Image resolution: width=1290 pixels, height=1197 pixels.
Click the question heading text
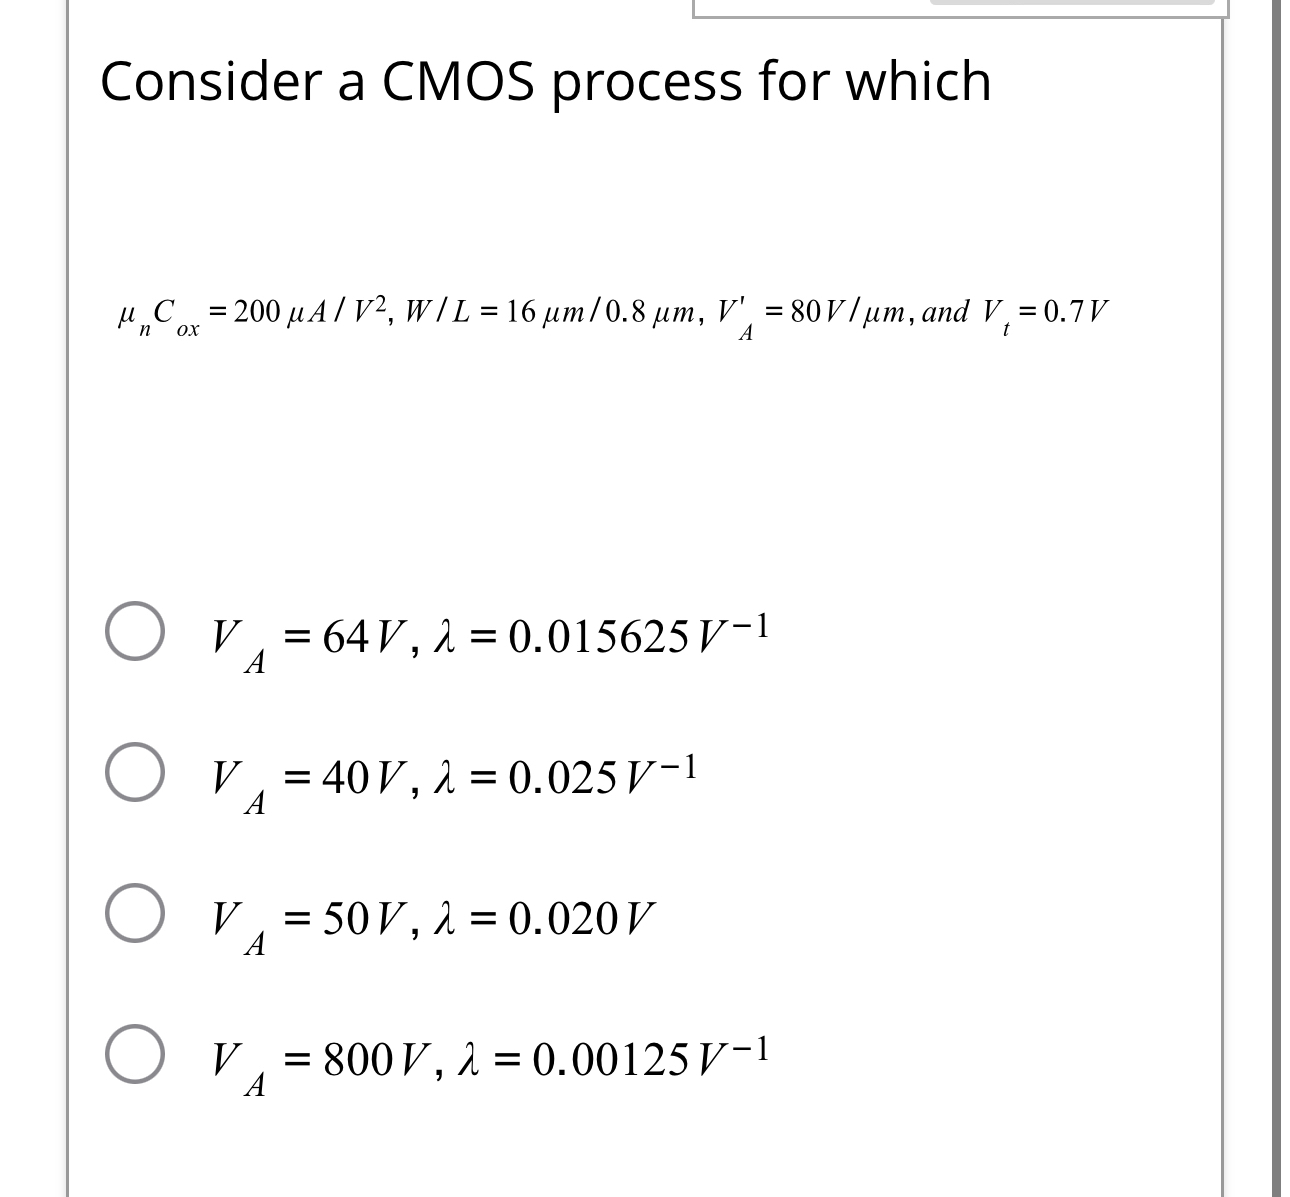pos(545,82)
